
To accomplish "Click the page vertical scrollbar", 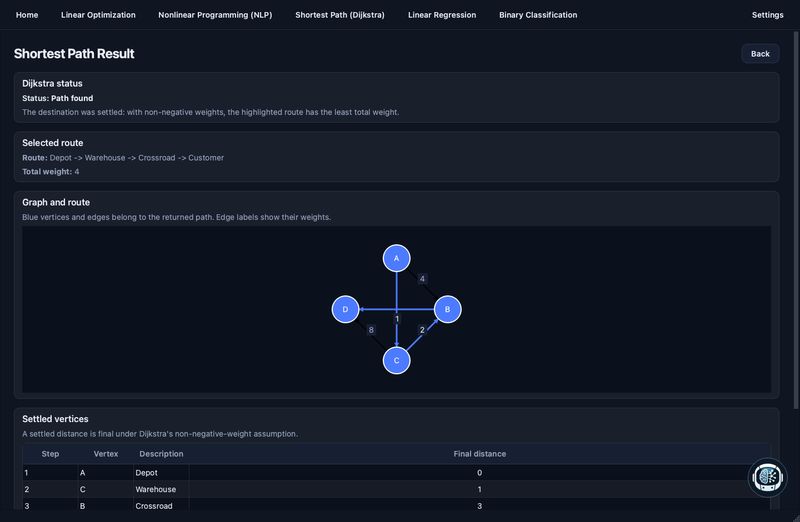I will (796, 219).
